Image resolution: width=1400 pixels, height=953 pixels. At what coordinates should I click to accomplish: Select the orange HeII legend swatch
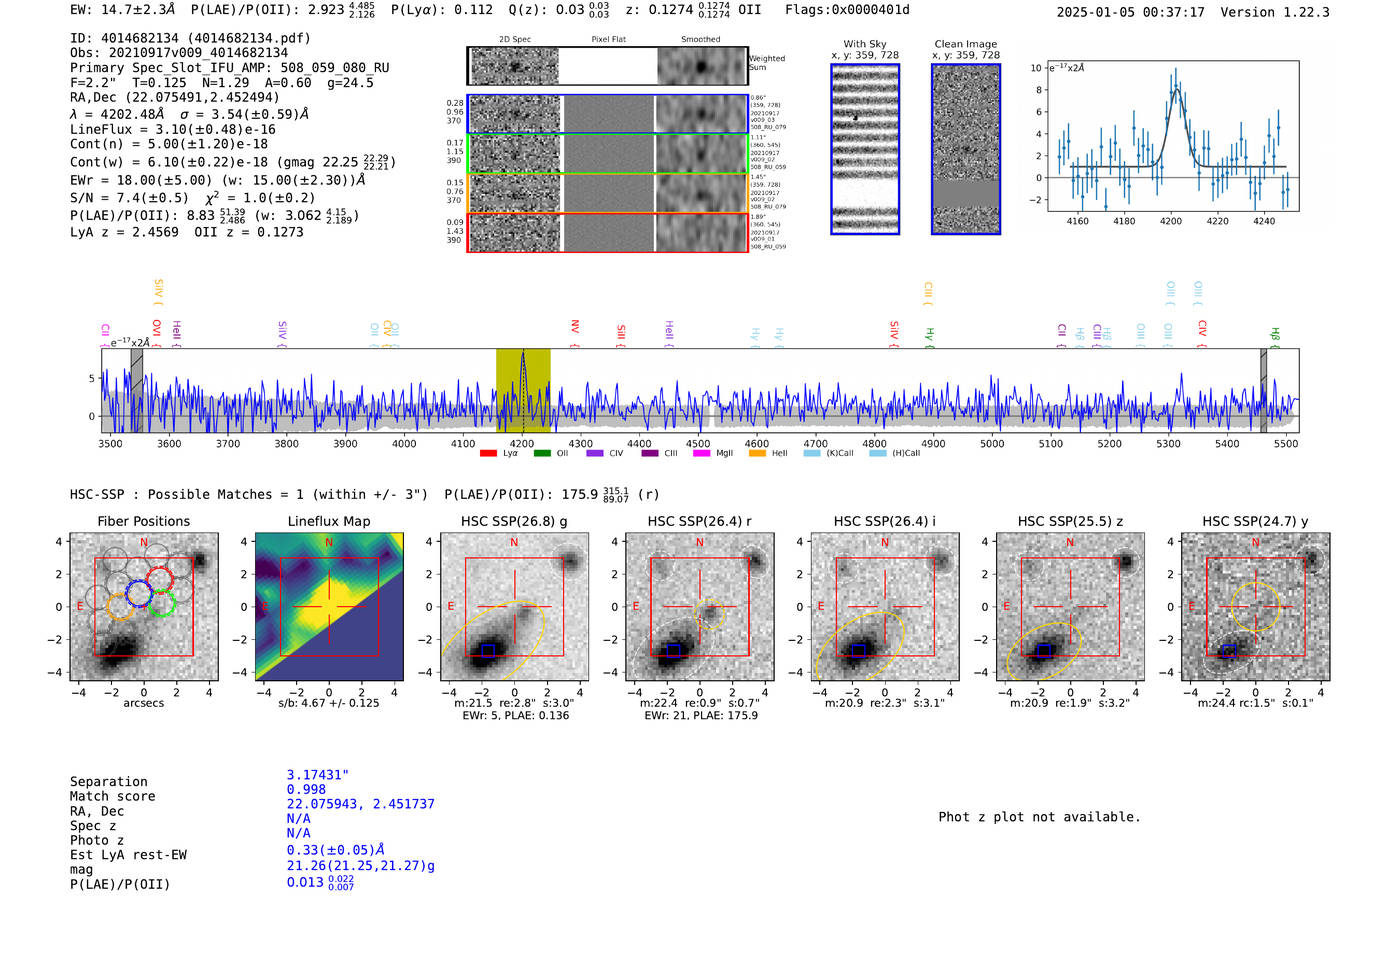757,454
